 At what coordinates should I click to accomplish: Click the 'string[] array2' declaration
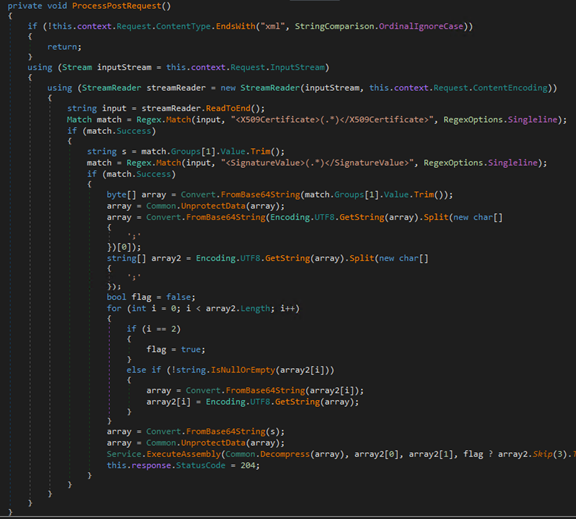point(144,258)
